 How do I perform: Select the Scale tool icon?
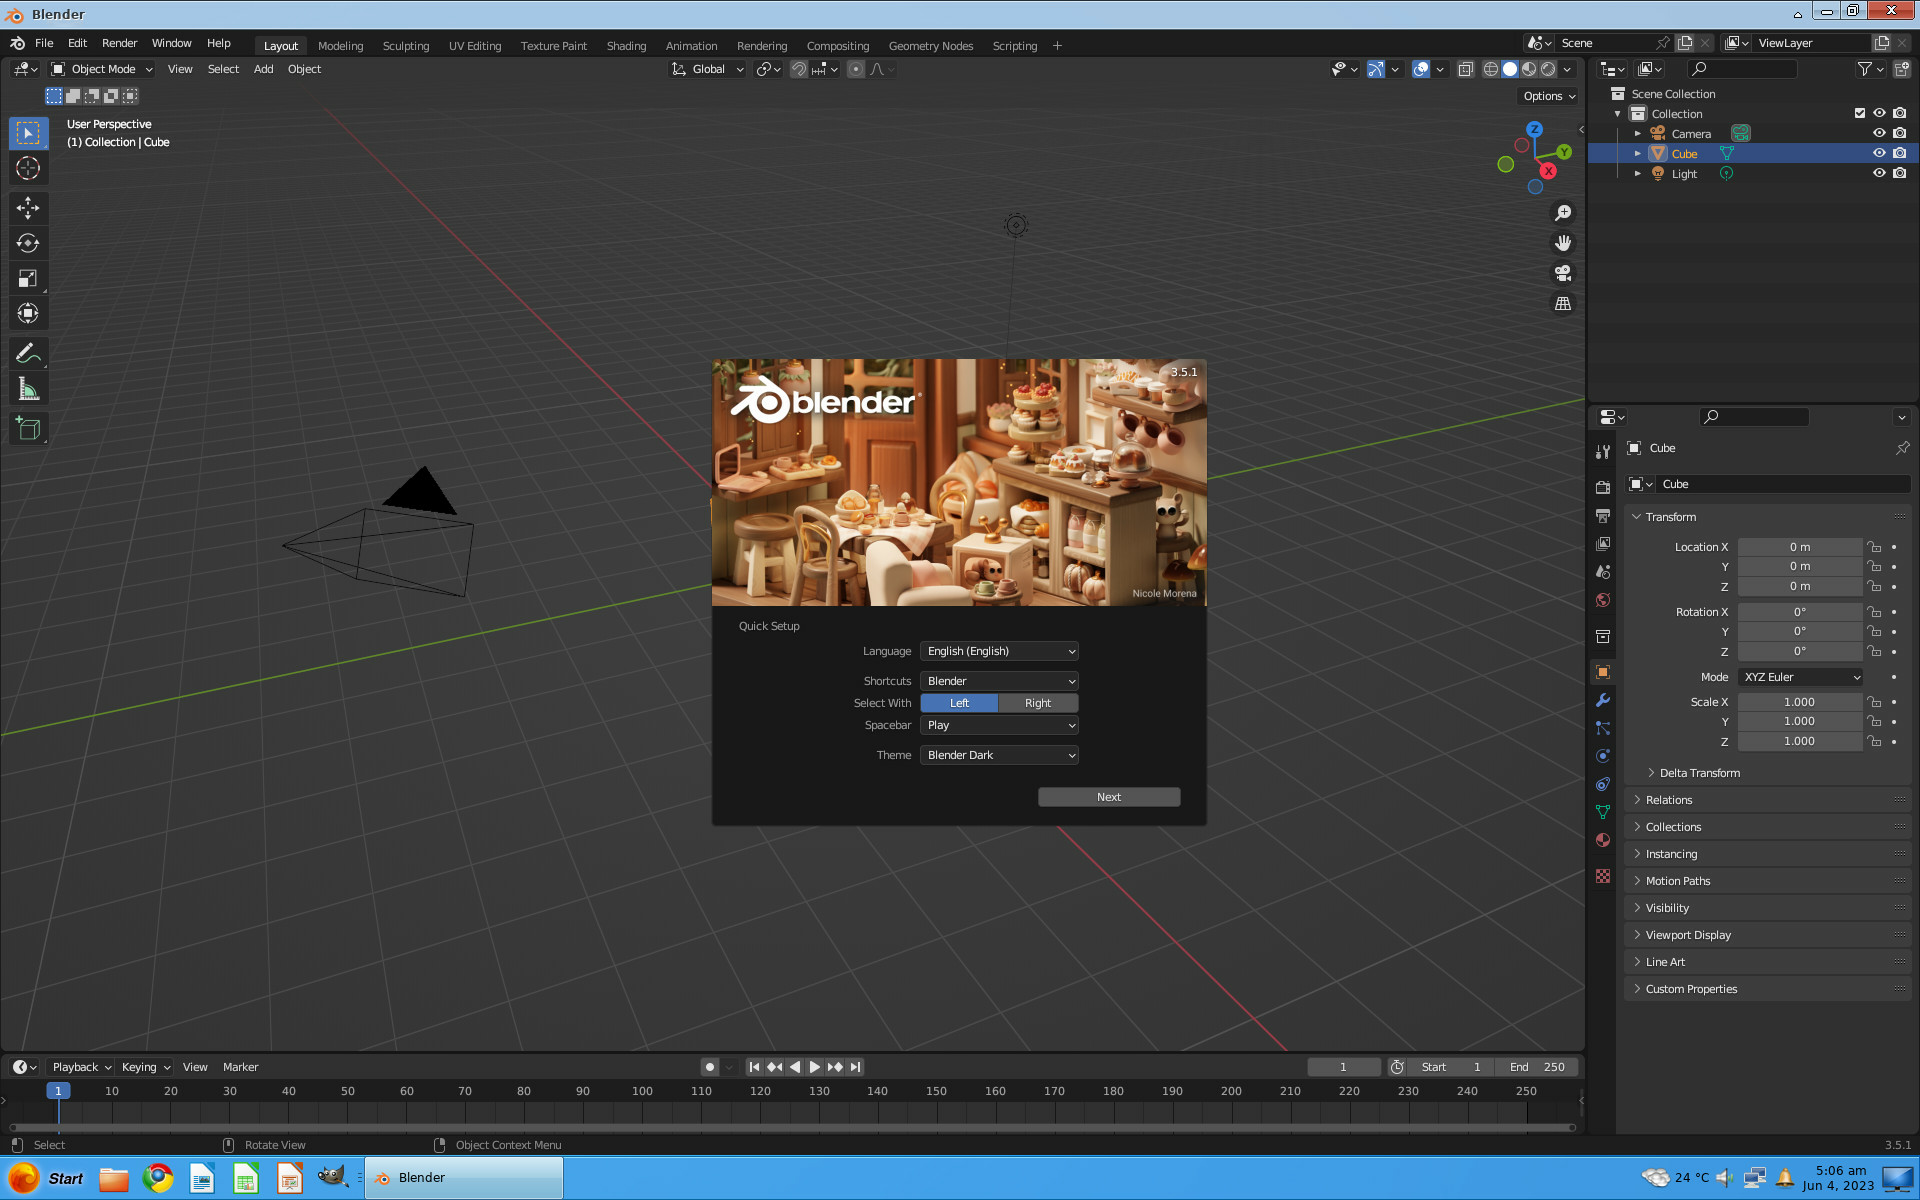tap(28, 278)
